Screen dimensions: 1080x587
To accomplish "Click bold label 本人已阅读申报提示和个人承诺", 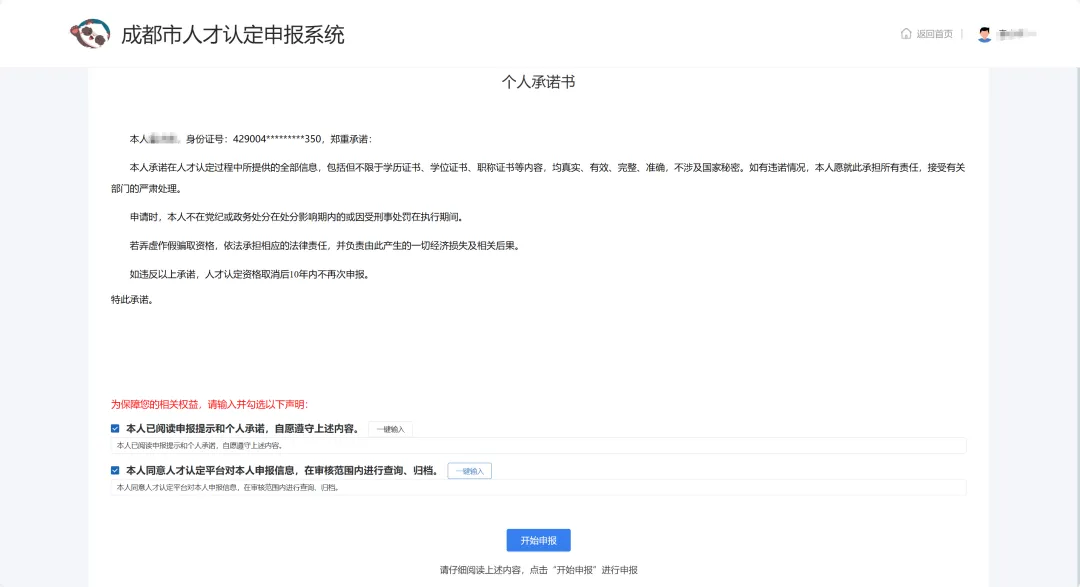I will [244, 429].
